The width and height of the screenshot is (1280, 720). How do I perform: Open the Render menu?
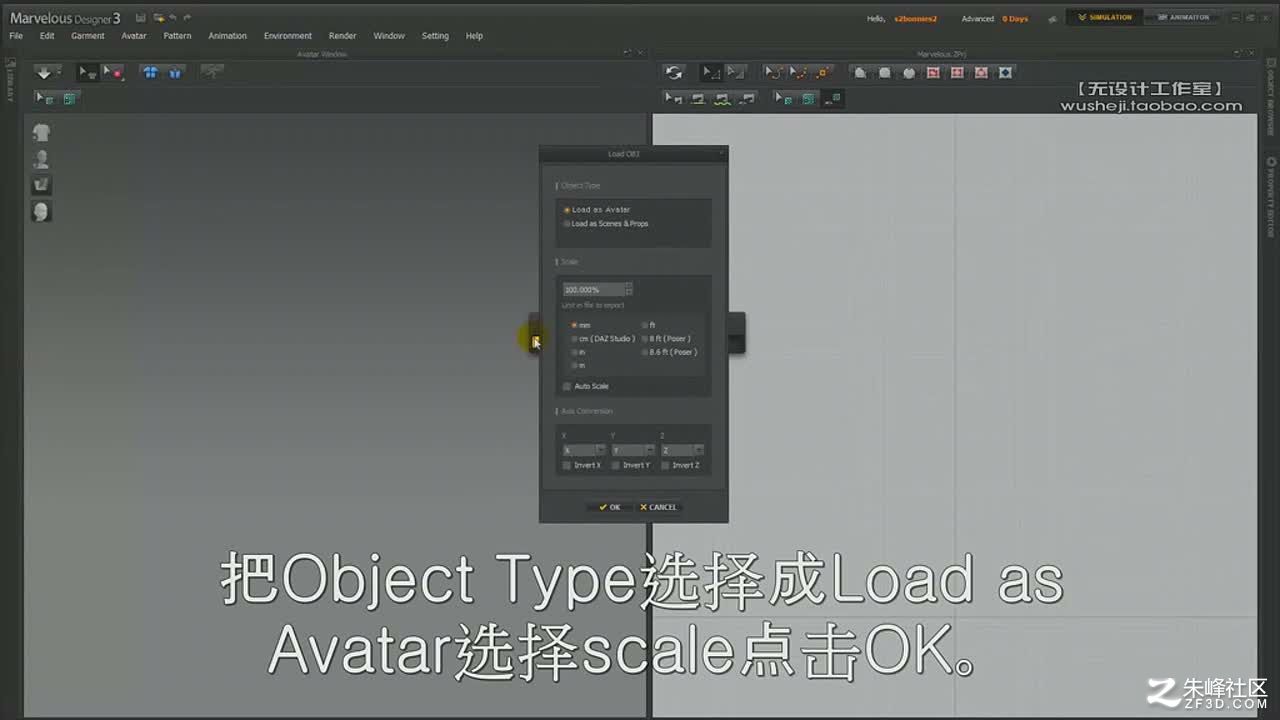point(342,36)
